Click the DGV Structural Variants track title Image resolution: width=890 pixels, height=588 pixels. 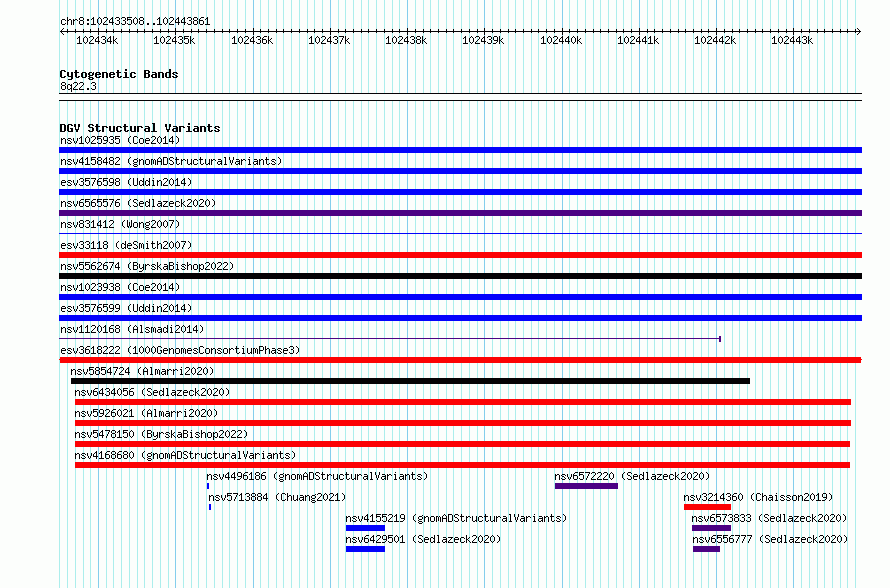click(x=140, y=128)
